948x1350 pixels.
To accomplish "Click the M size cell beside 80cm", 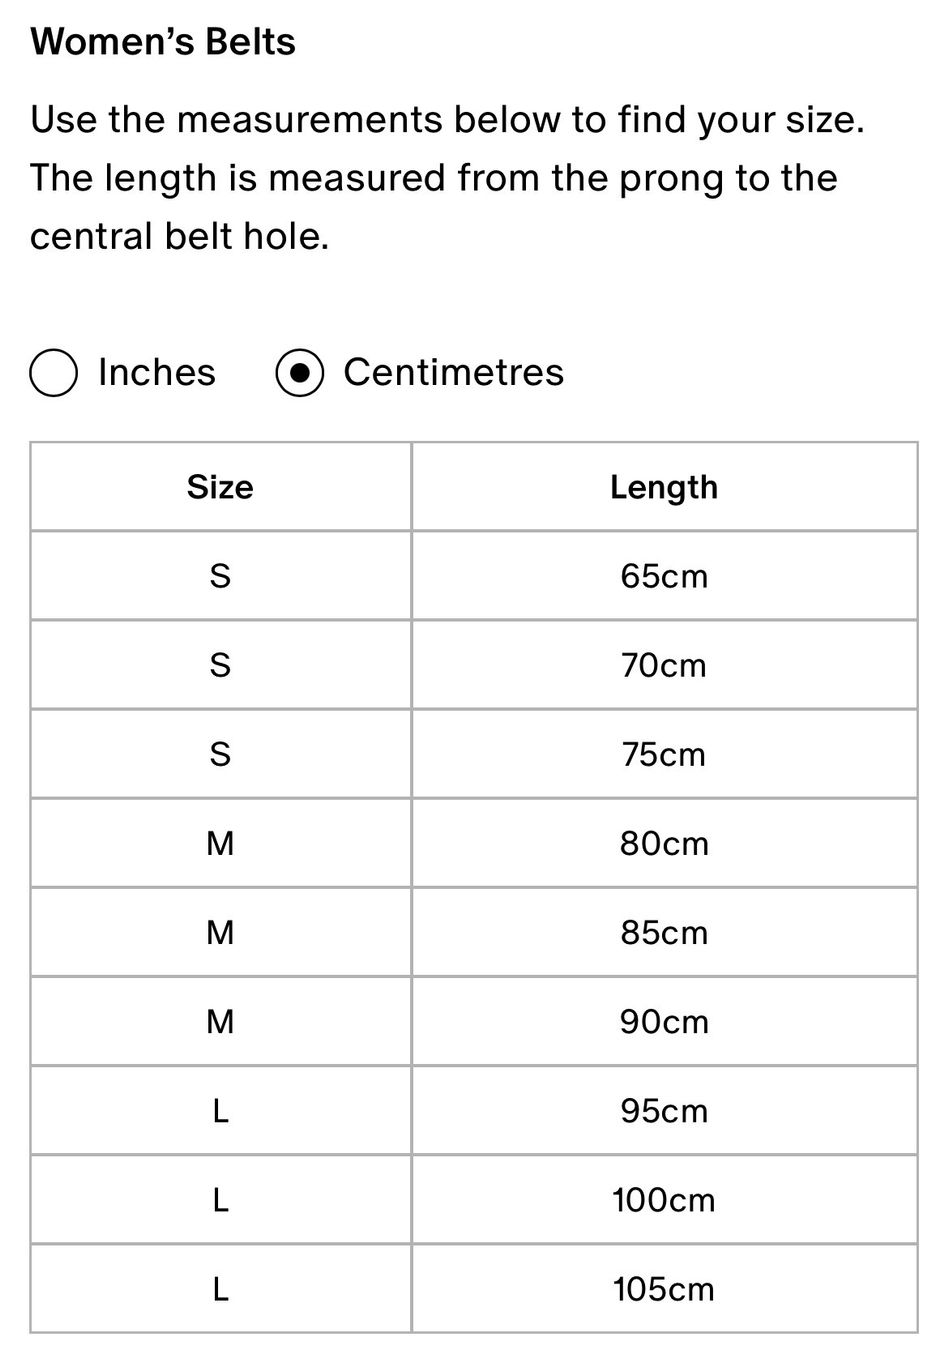I will pyautogui.click(x=220, y=843).
